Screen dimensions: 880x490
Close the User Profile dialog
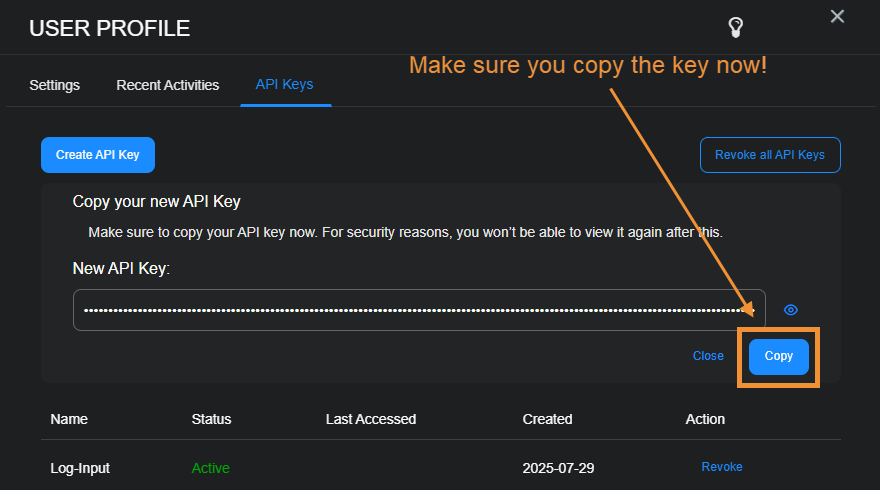[x=838, y=16]
